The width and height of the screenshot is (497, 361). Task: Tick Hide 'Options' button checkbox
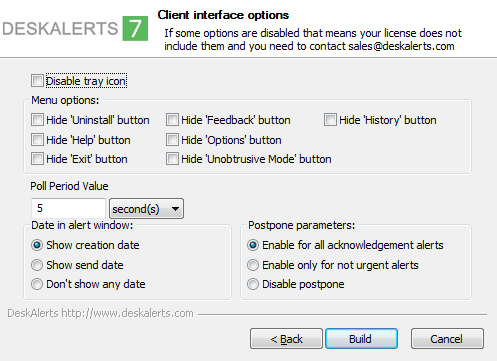click(172, 140)
